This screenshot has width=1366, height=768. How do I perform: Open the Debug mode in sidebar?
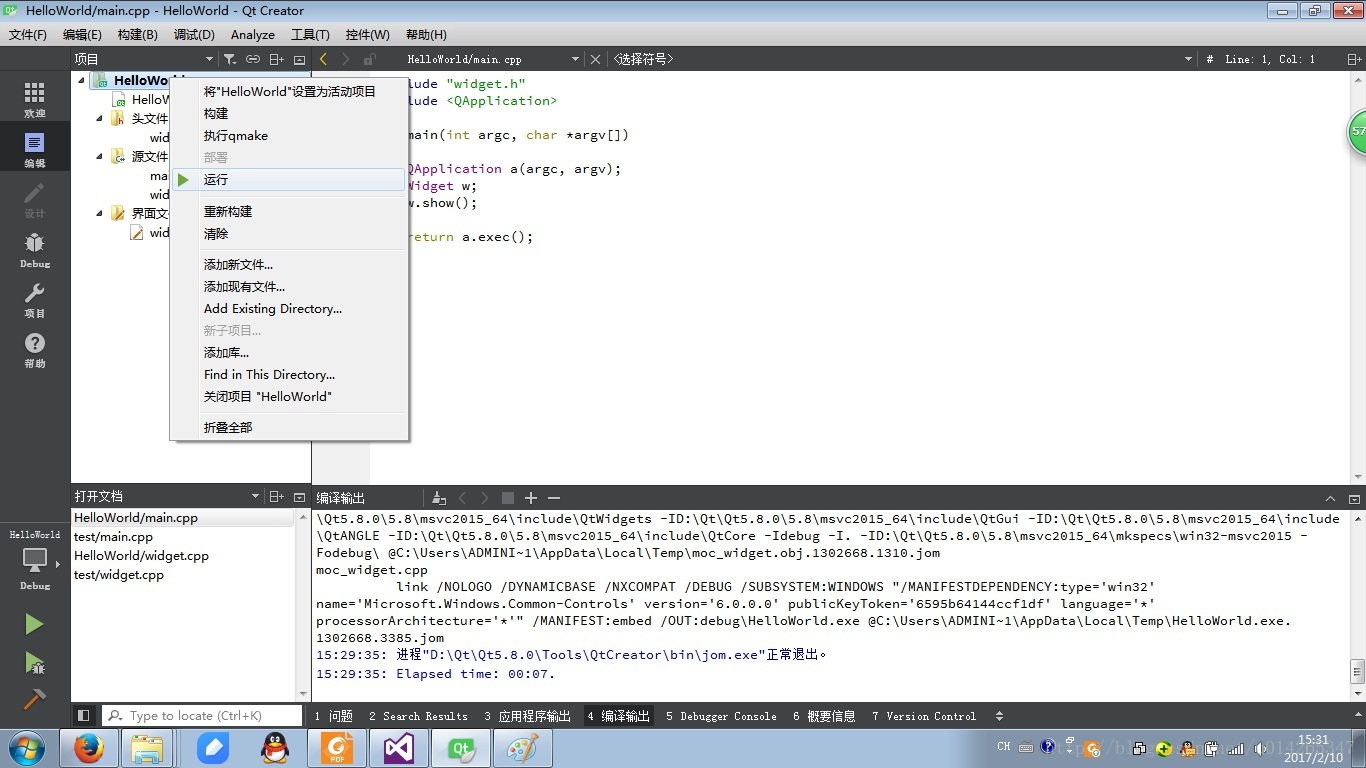(x=35, y=248)
